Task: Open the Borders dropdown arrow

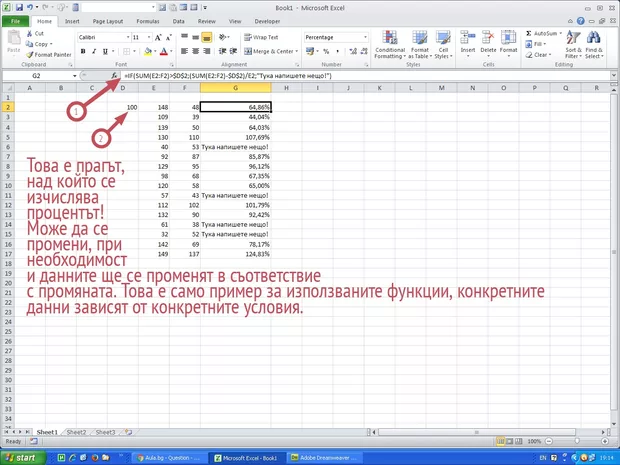Action: point(134,51)
